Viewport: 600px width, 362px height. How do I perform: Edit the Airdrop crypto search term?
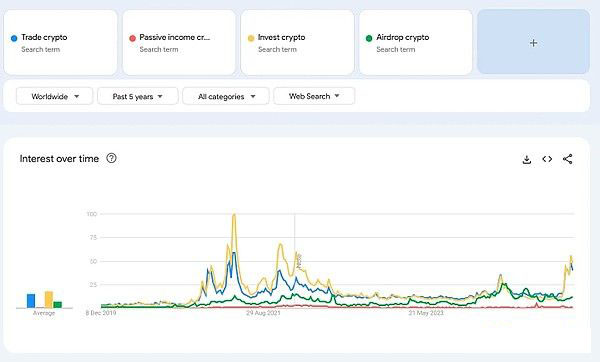[x=416, y=42]
